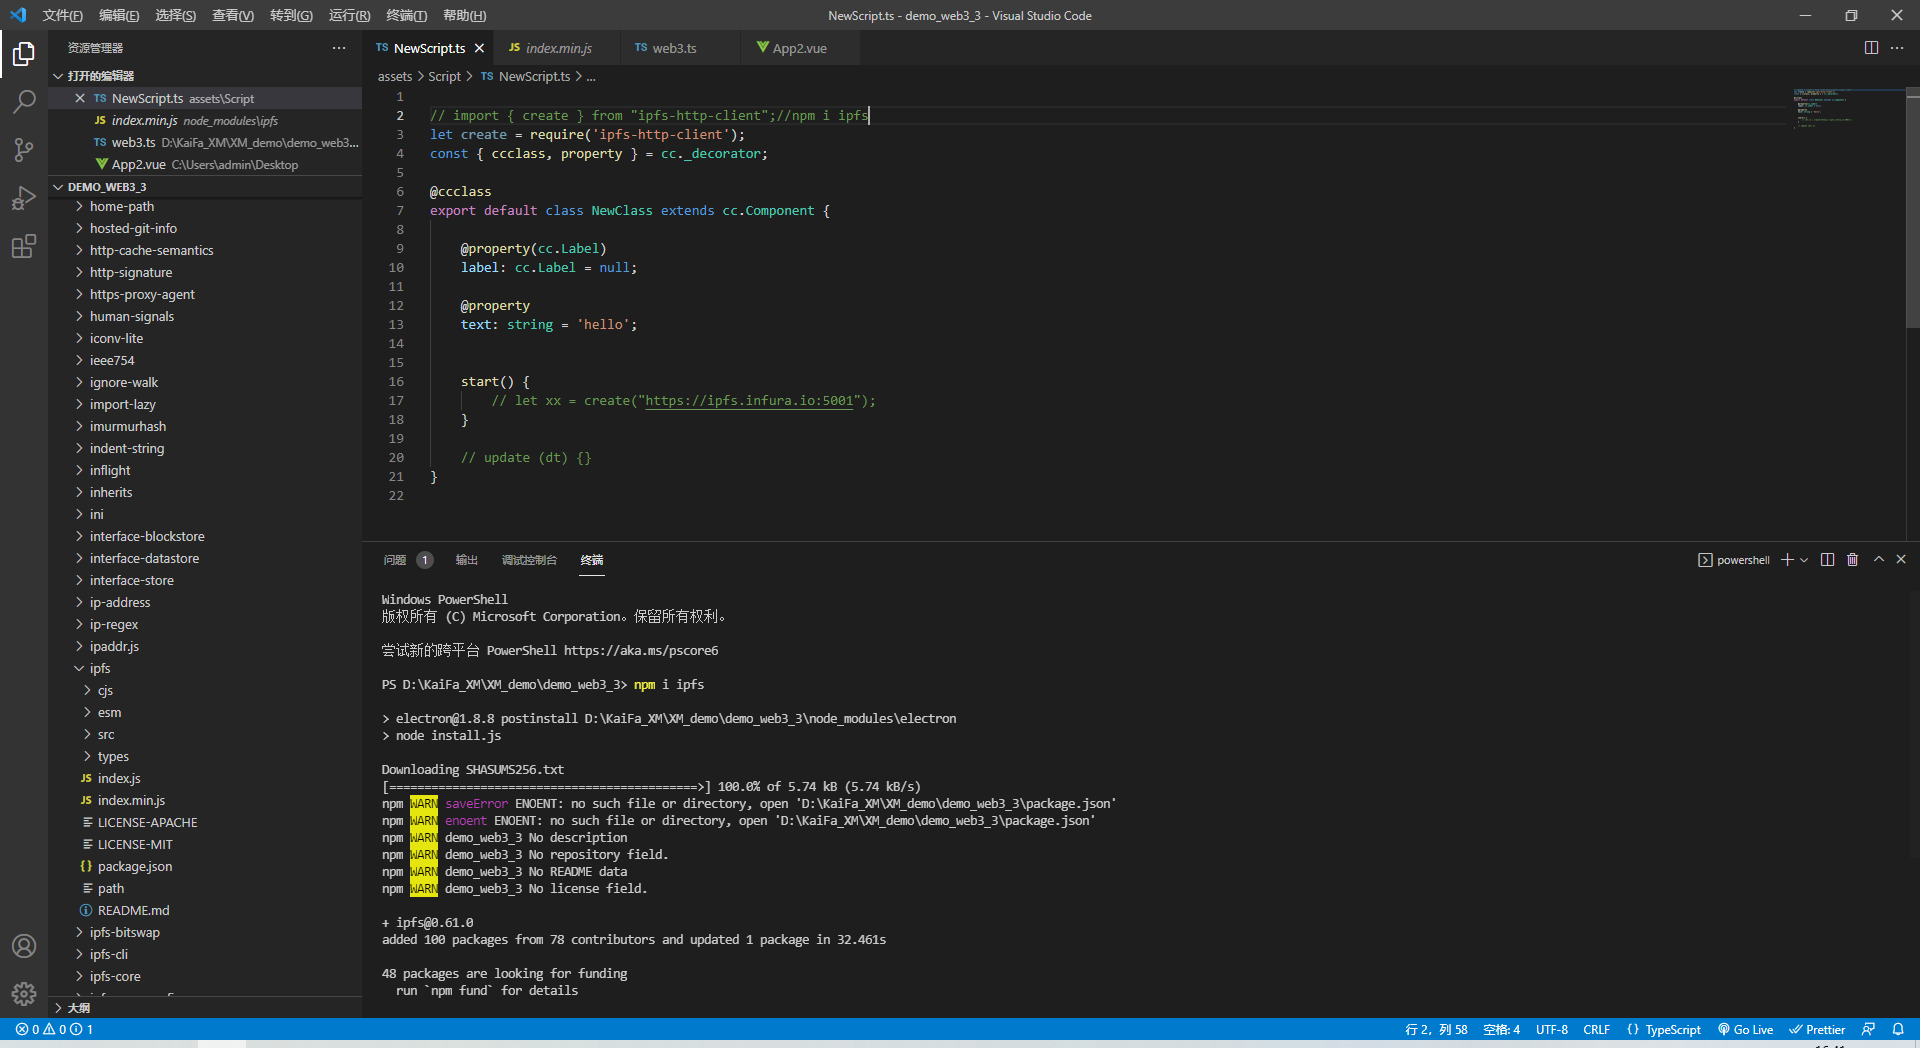Click the feedback icon in status bar
This screenshot has width=1920, height=1048.
(x=1868, y=1029)
